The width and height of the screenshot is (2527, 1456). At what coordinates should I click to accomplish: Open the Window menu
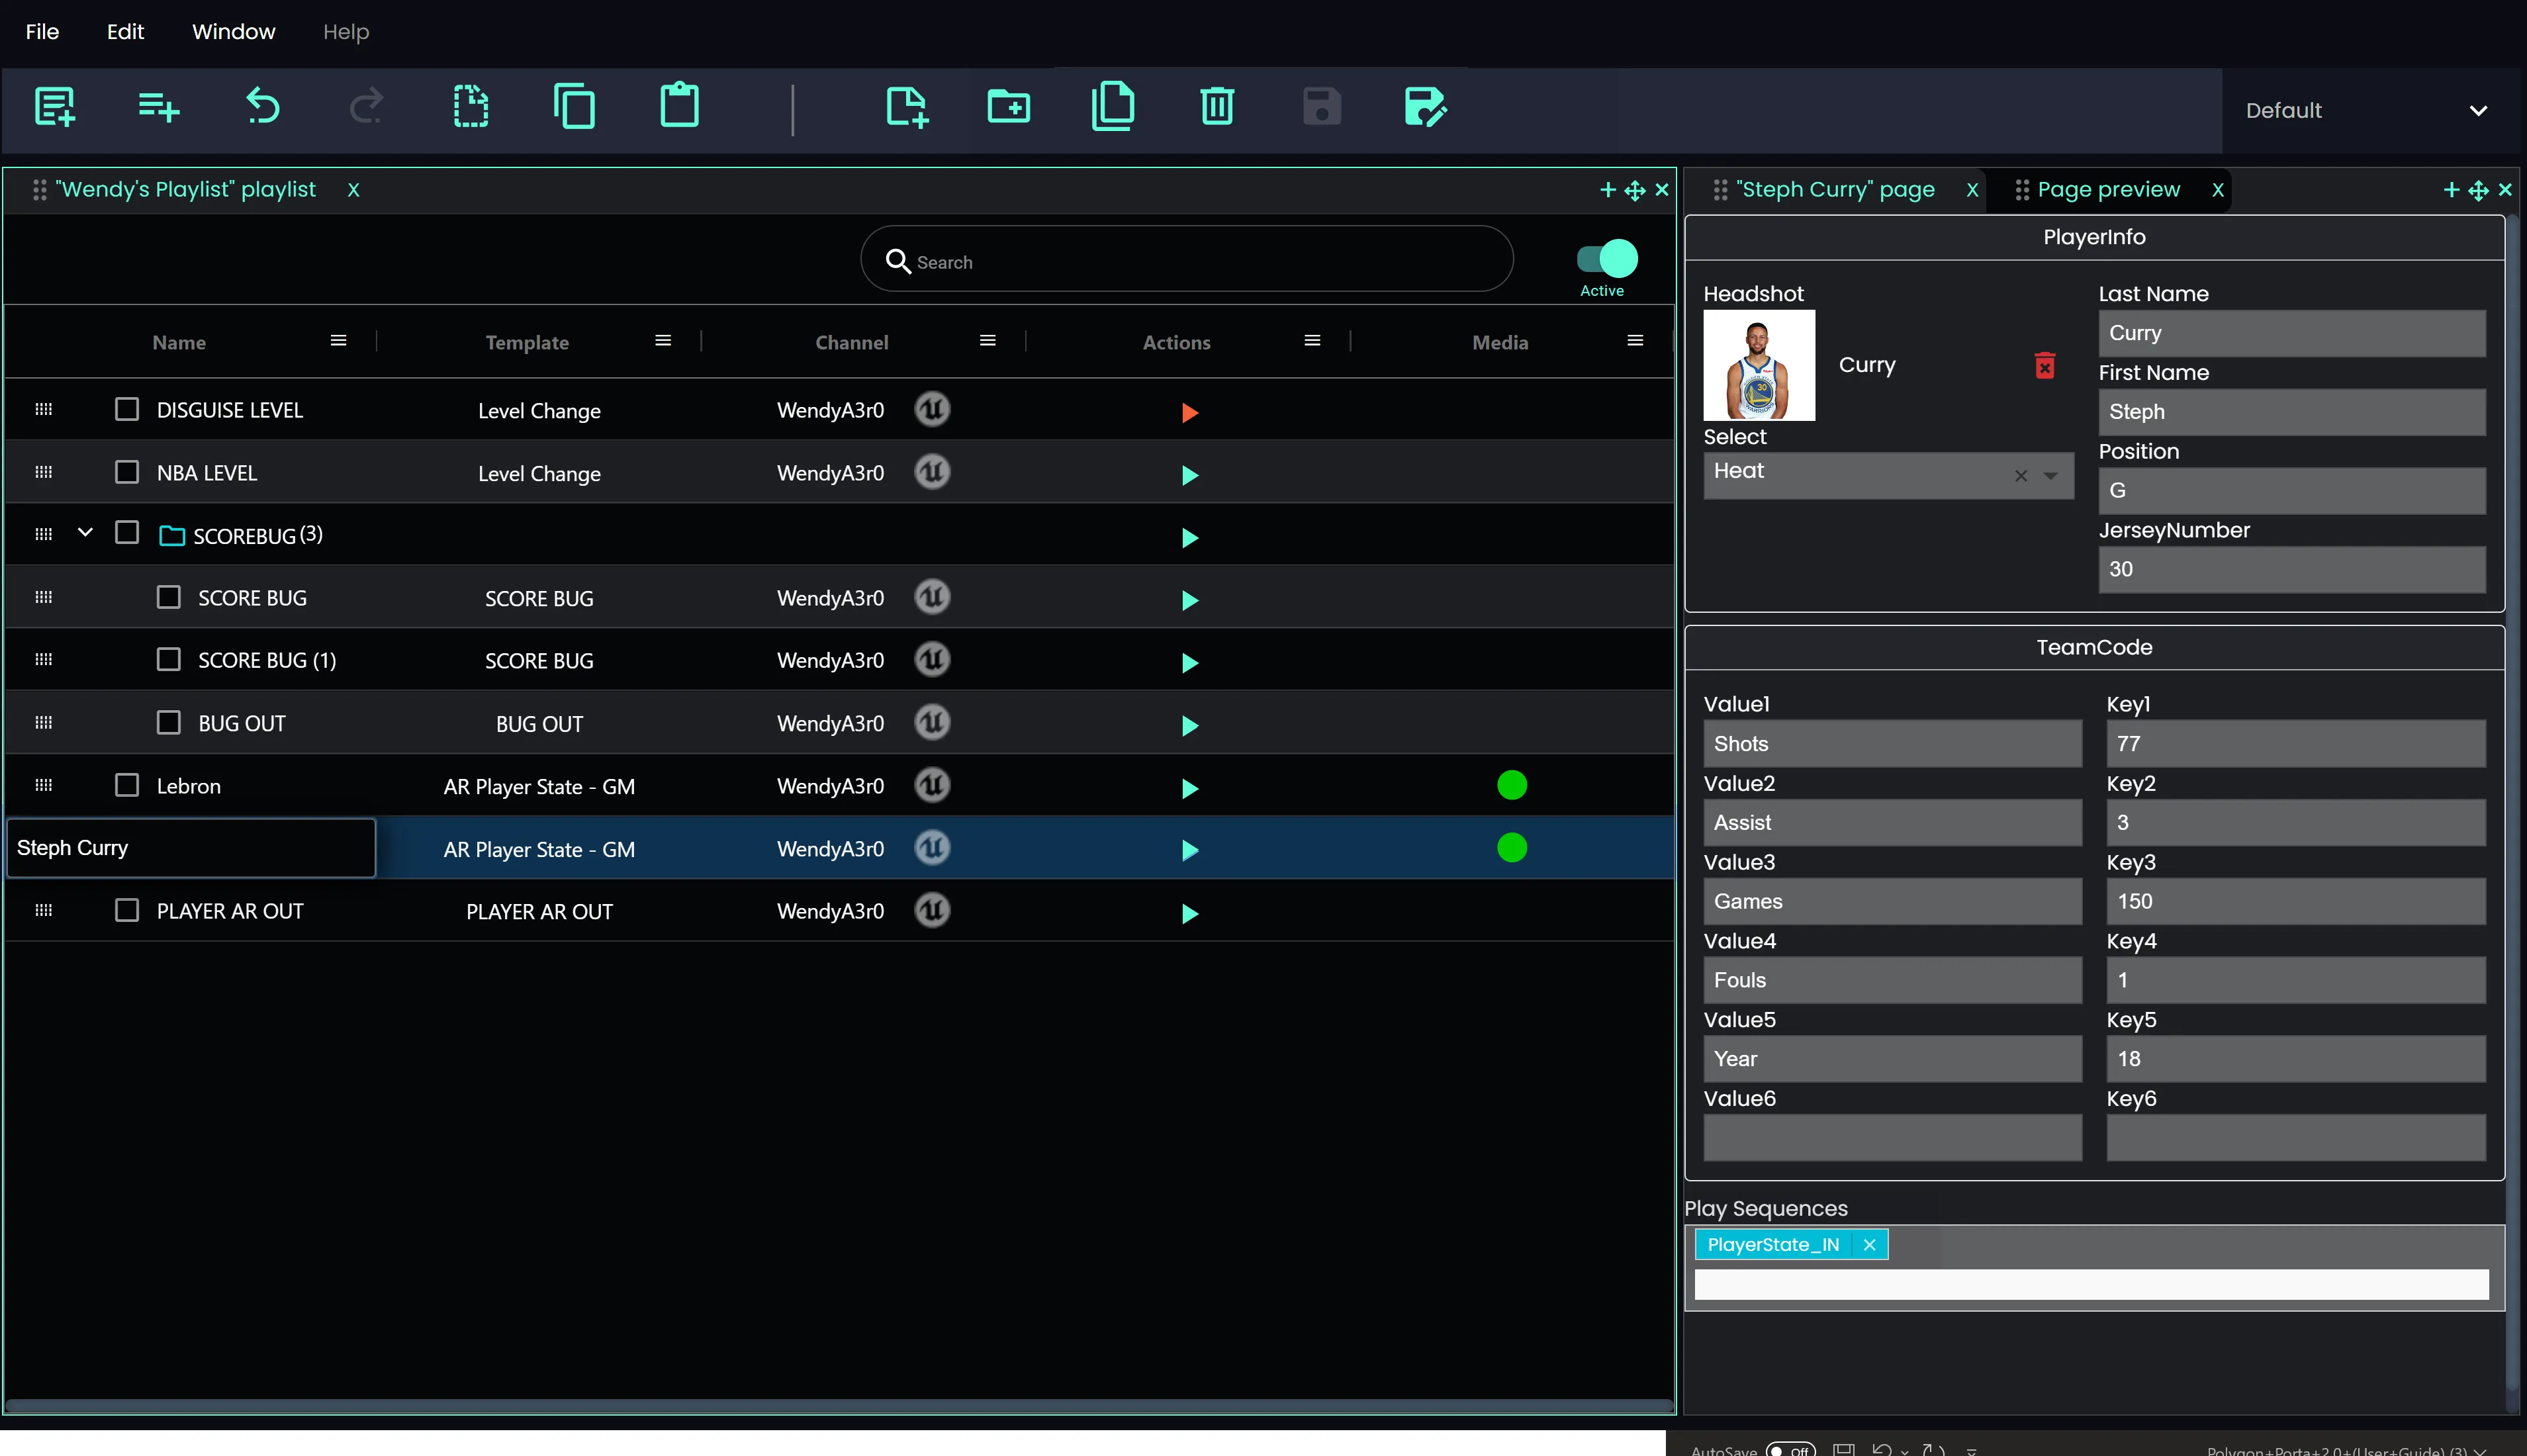[233, 32]
